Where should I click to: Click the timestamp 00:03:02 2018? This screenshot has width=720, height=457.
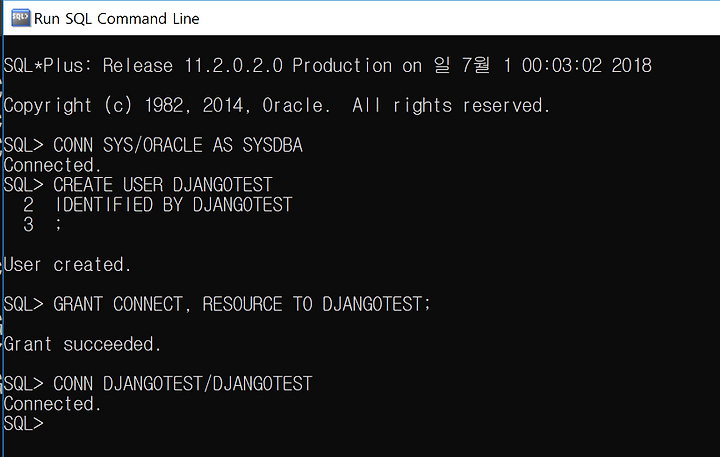coord(586,66)
